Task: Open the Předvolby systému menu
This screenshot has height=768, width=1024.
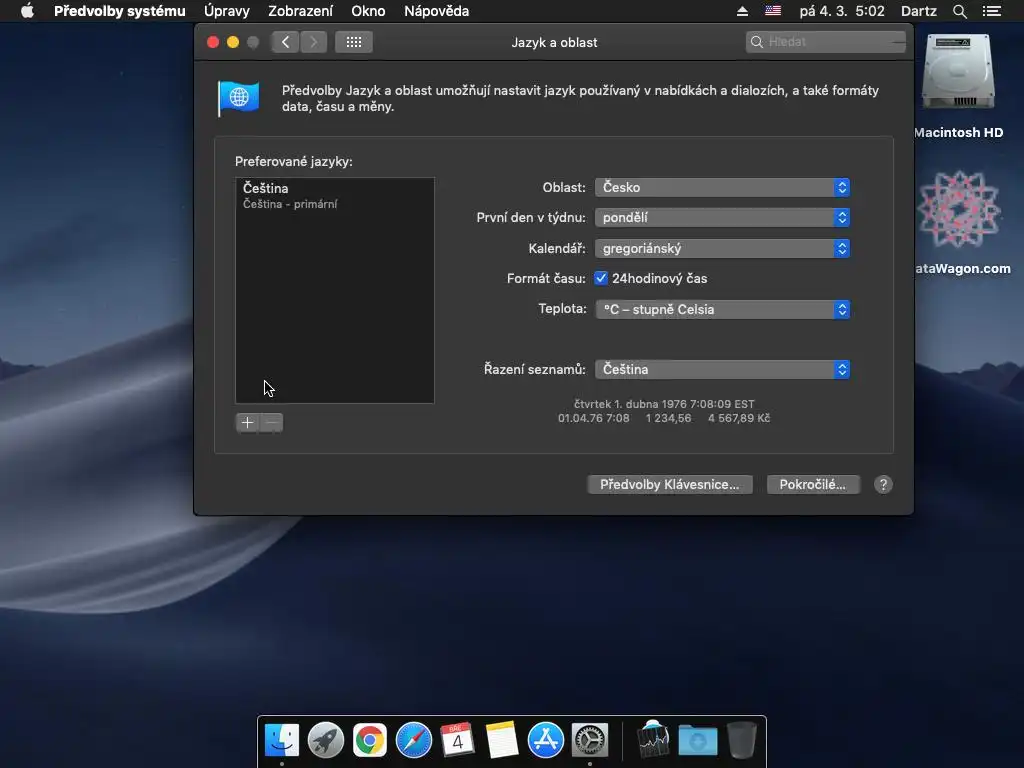Action: point(120,11)
